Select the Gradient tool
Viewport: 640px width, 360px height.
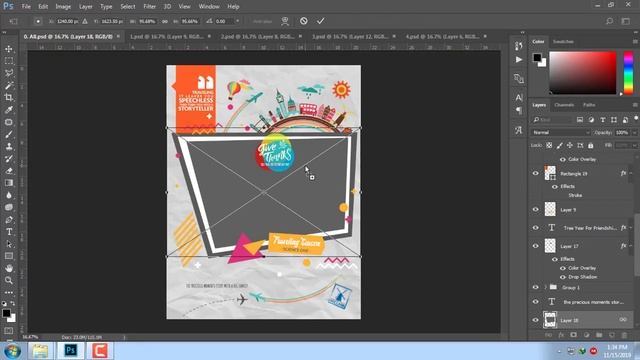9,183
